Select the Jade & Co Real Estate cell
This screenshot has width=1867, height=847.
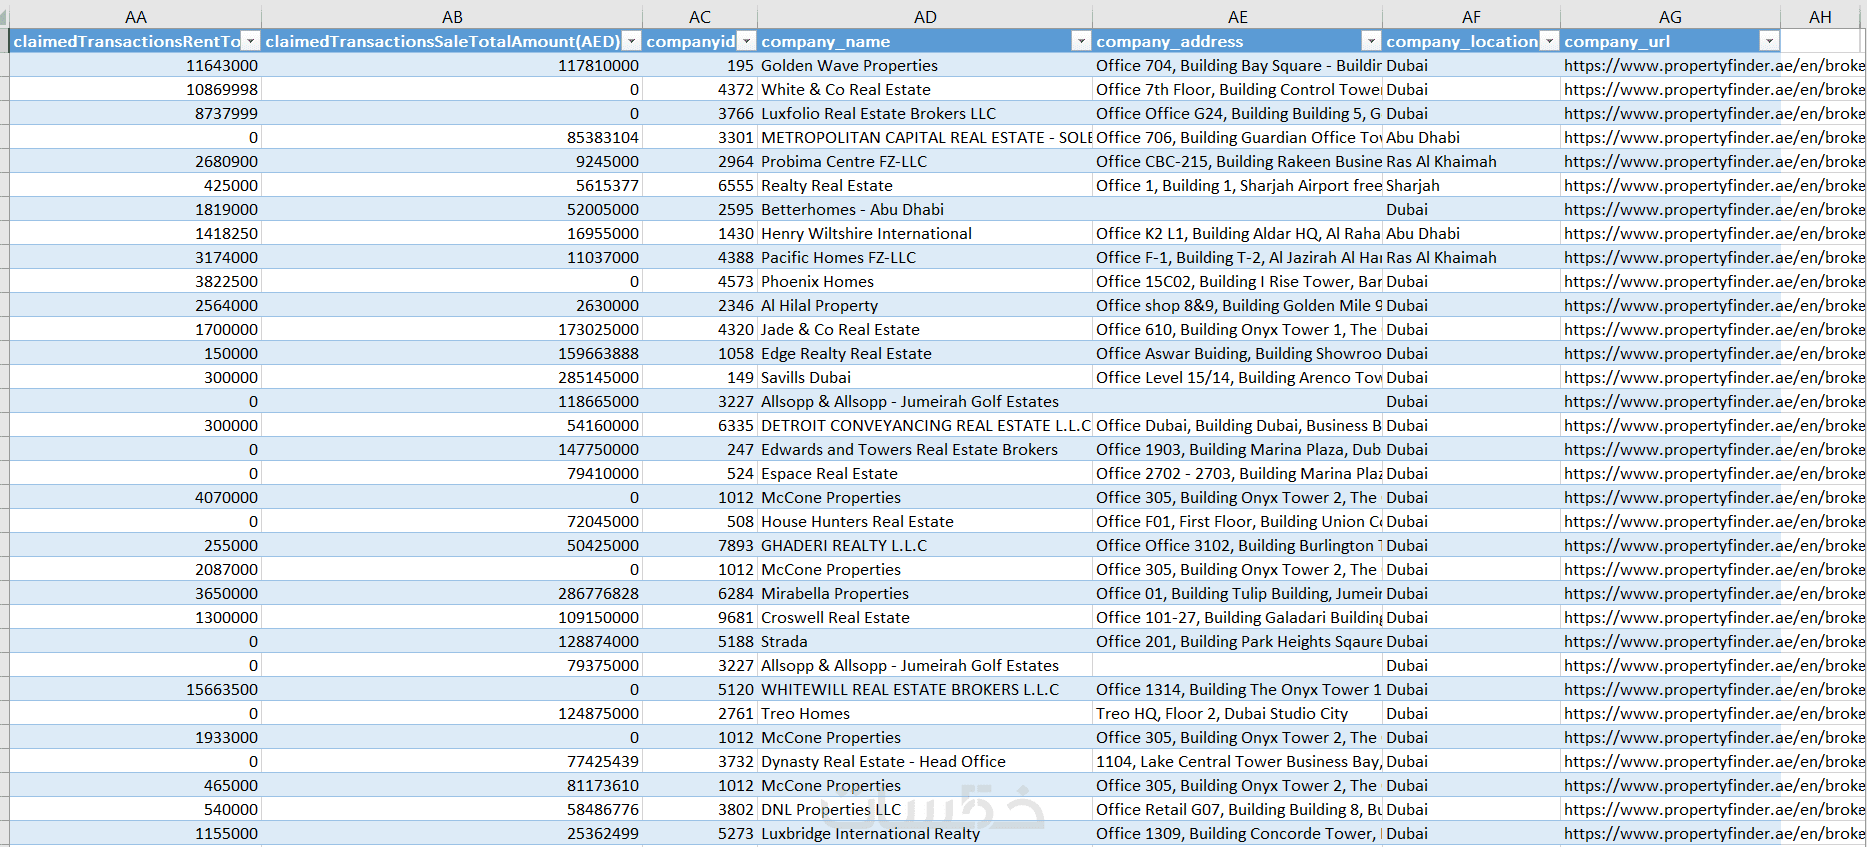[925, 329]
